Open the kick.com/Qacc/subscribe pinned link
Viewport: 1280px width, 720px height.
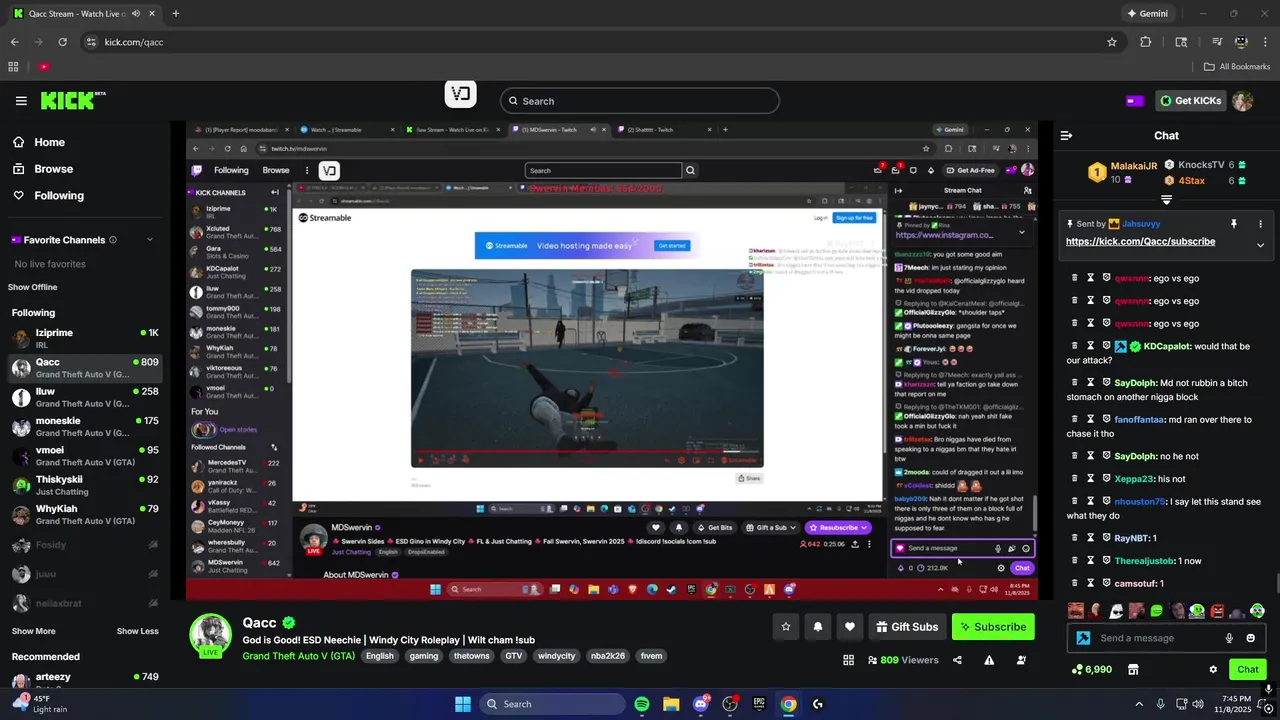pos(1140,241)
